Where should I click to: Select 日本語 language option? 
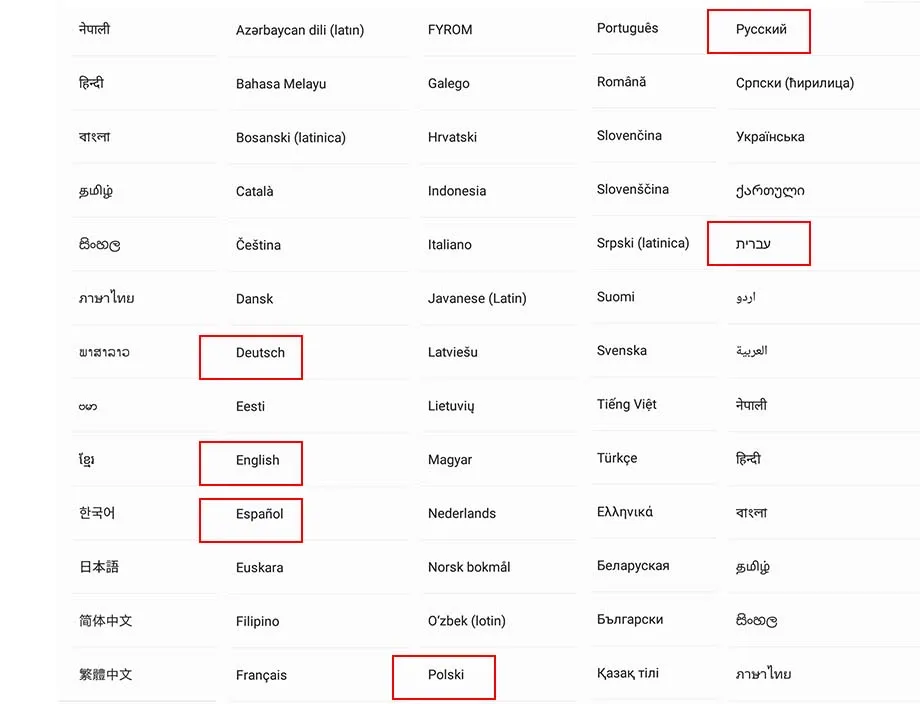tap(99, 567)
